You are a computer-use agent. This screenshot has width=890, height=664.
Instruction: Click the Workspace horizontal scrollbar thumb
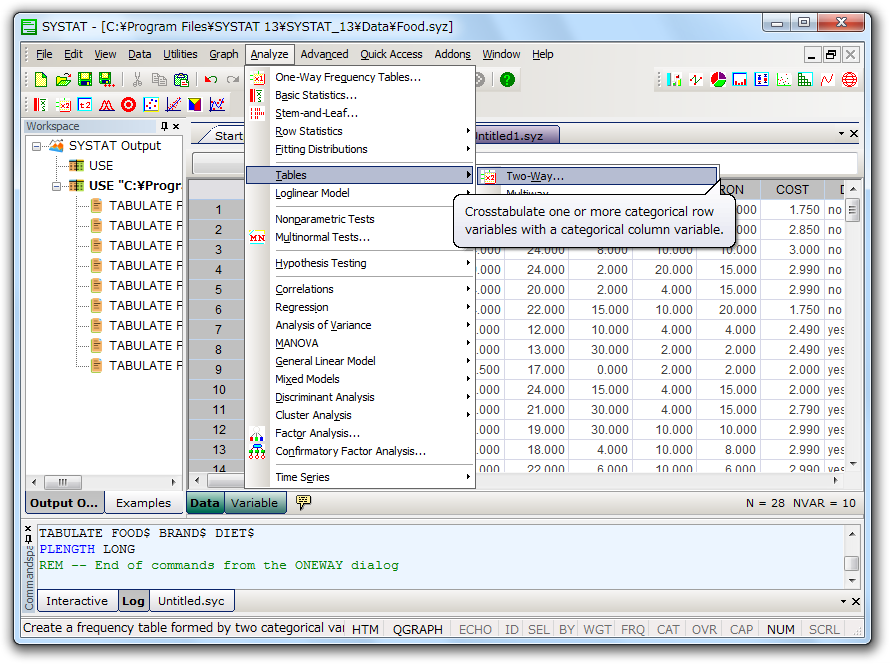[63, 482]
